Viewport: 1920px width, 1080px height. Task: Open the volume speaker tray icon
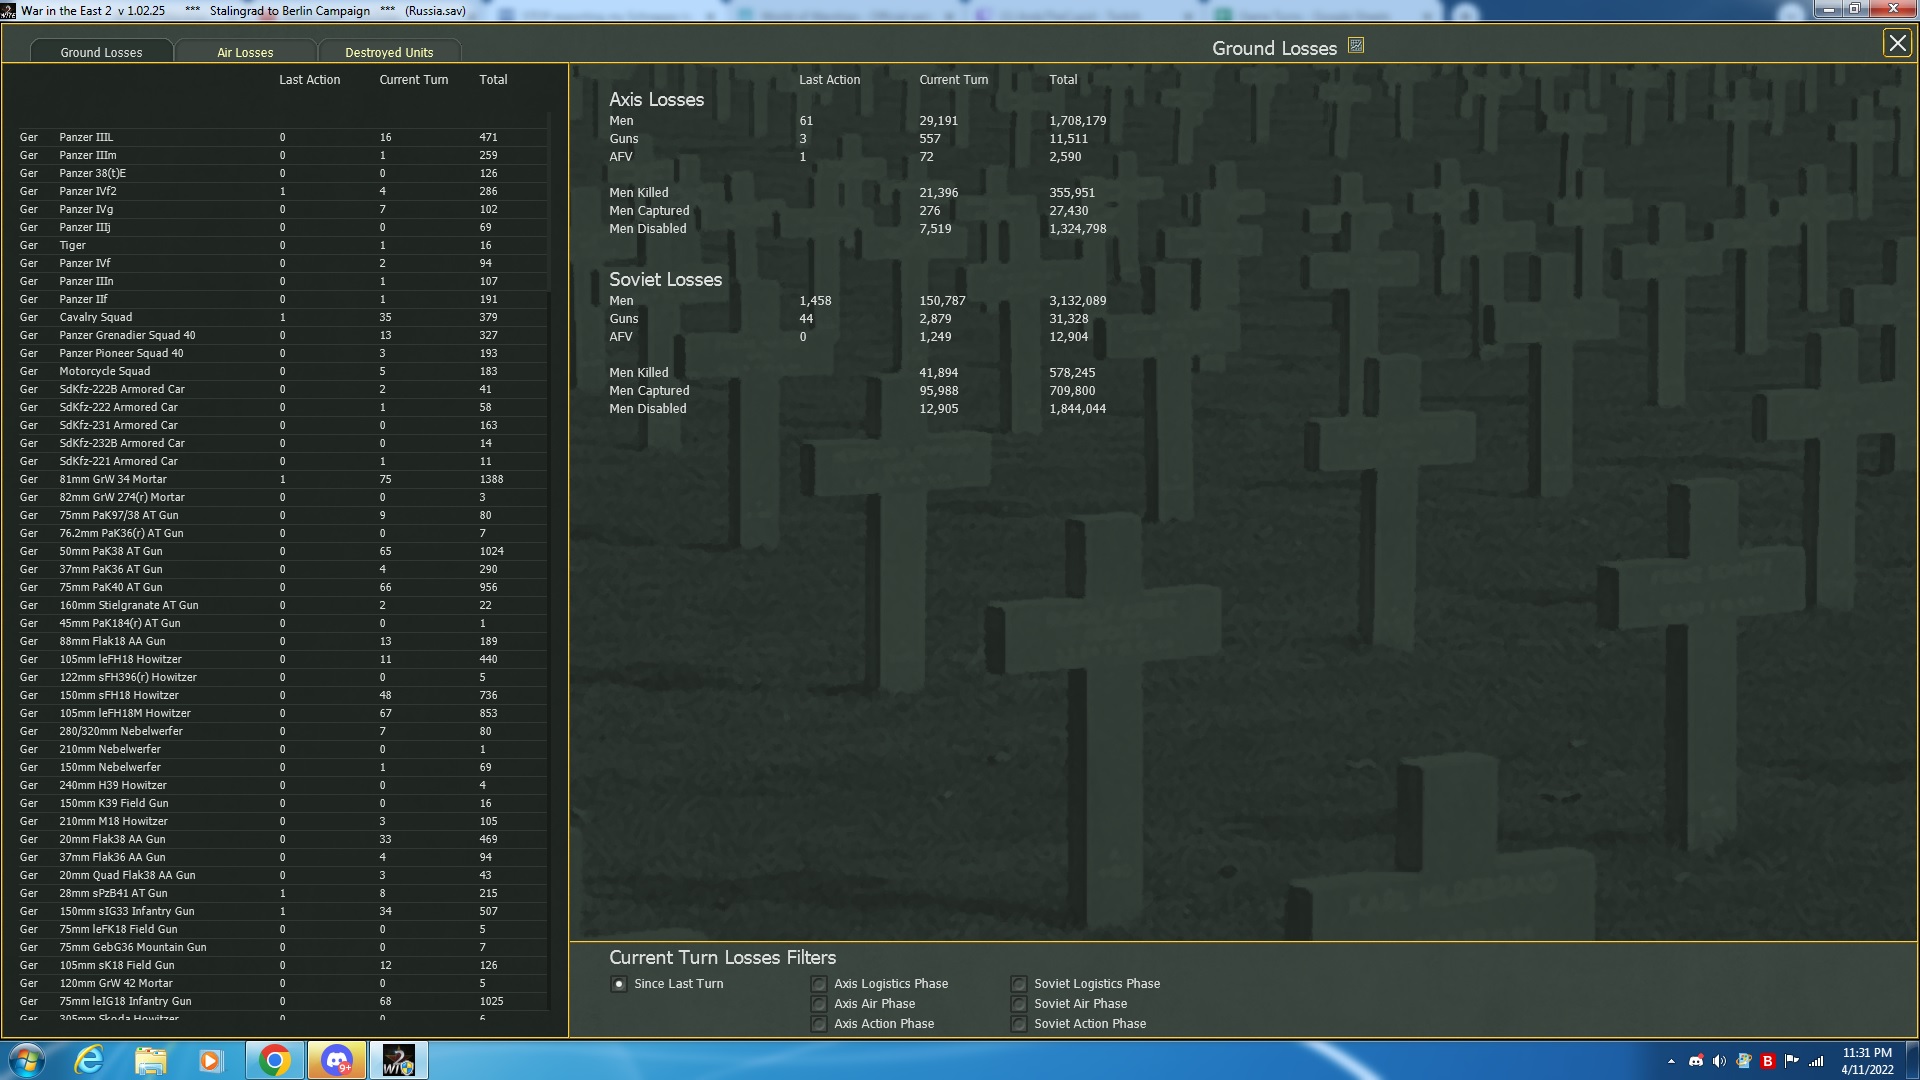tap(1719, 1061)
